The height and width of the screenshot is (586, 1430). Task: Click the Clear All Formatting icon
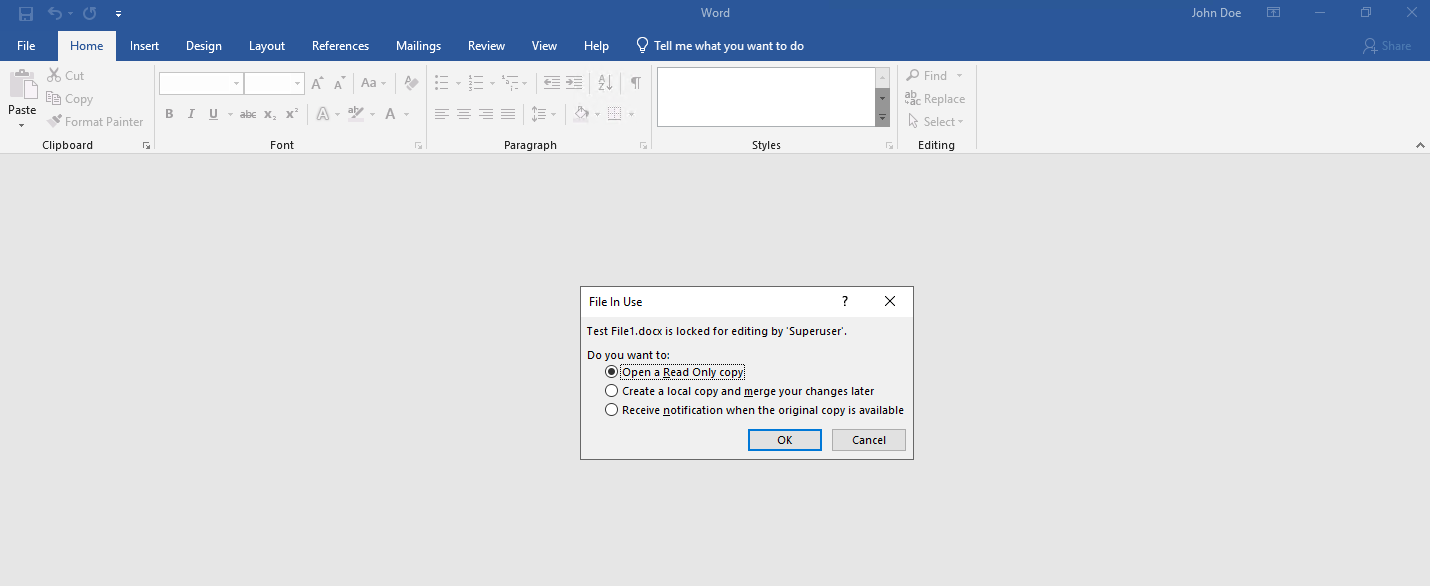410,83
